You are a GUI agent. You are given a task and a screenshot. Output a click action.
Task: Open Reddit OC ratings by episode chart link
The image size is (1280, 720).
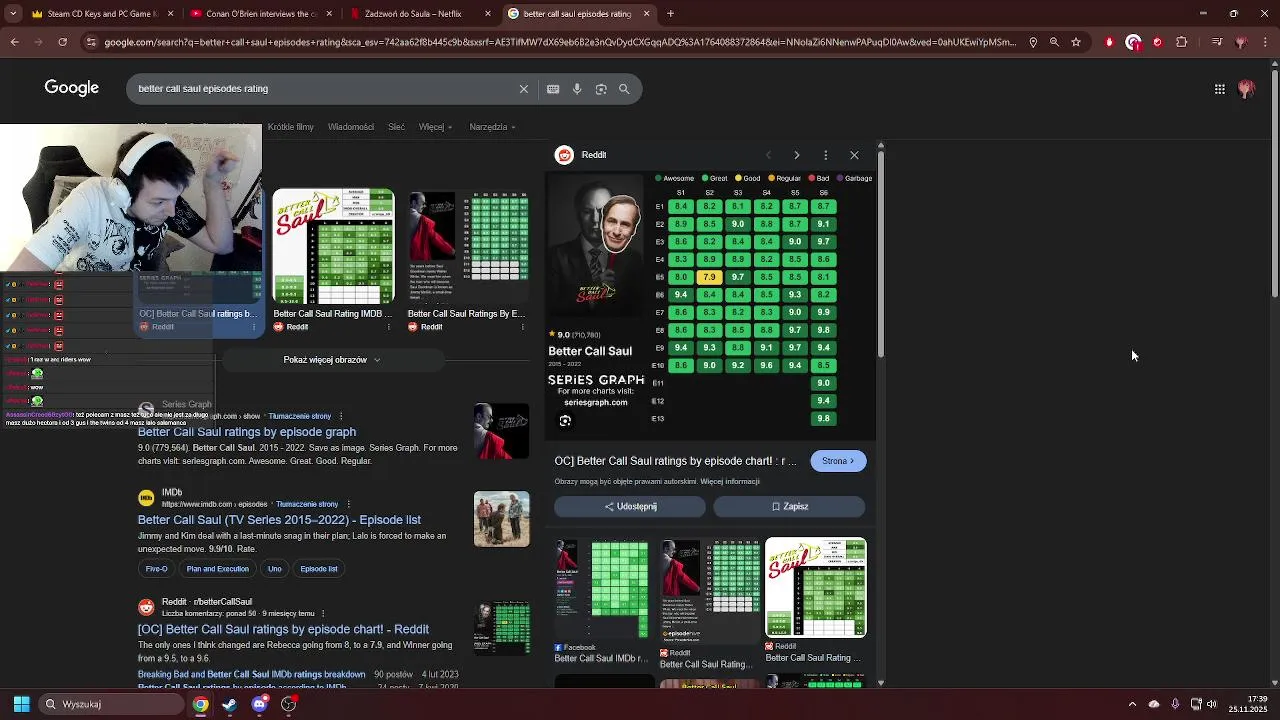(x=283, y=629)
